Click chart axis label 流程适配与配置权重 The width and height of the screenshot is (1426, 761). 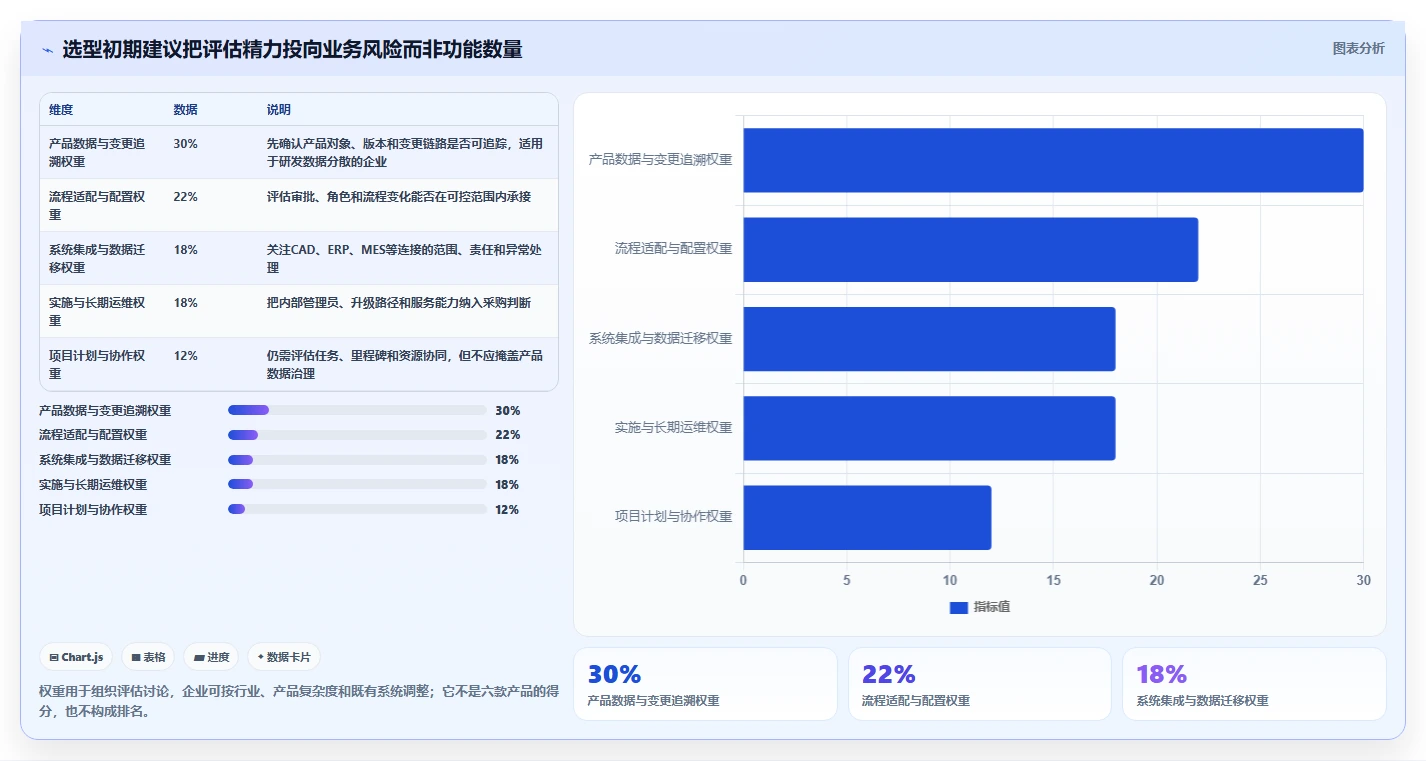(673, 249)
